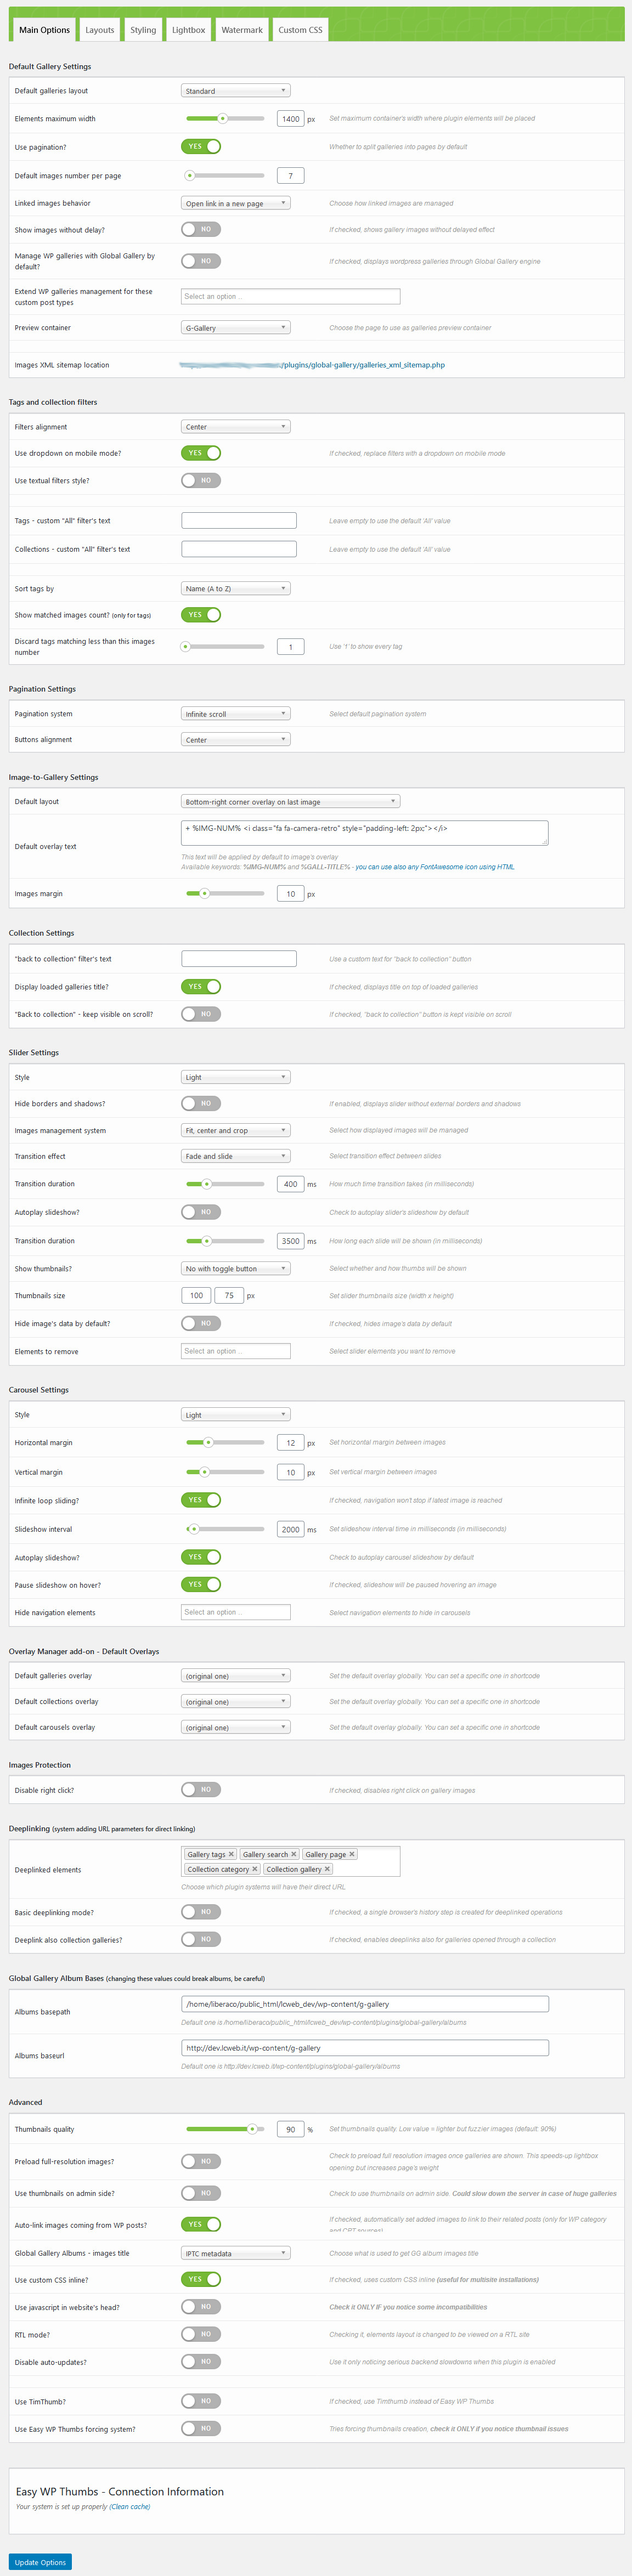Viewport: 632px width, 2576px height.
Task: Remove the Collection category tag chip
Action: click(x=255, y=1869)
